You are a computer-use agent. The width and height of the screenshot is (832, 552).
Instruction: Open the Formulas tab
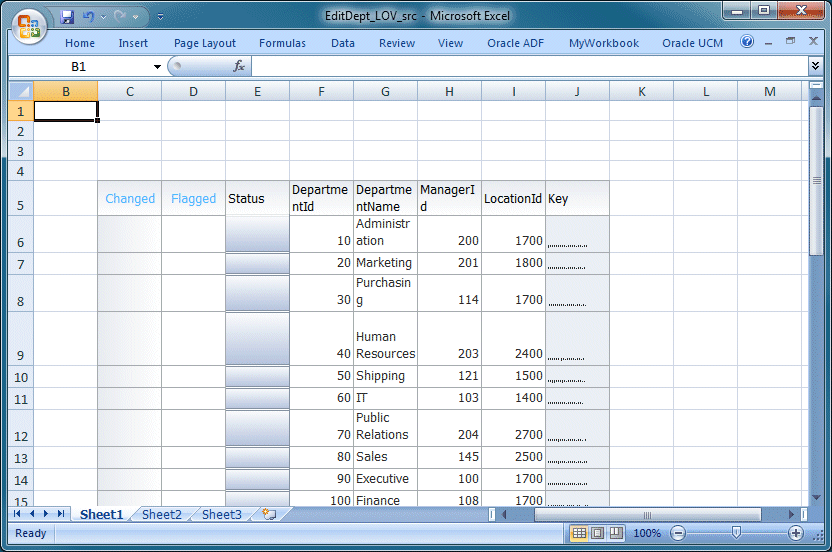coord(282,44)
